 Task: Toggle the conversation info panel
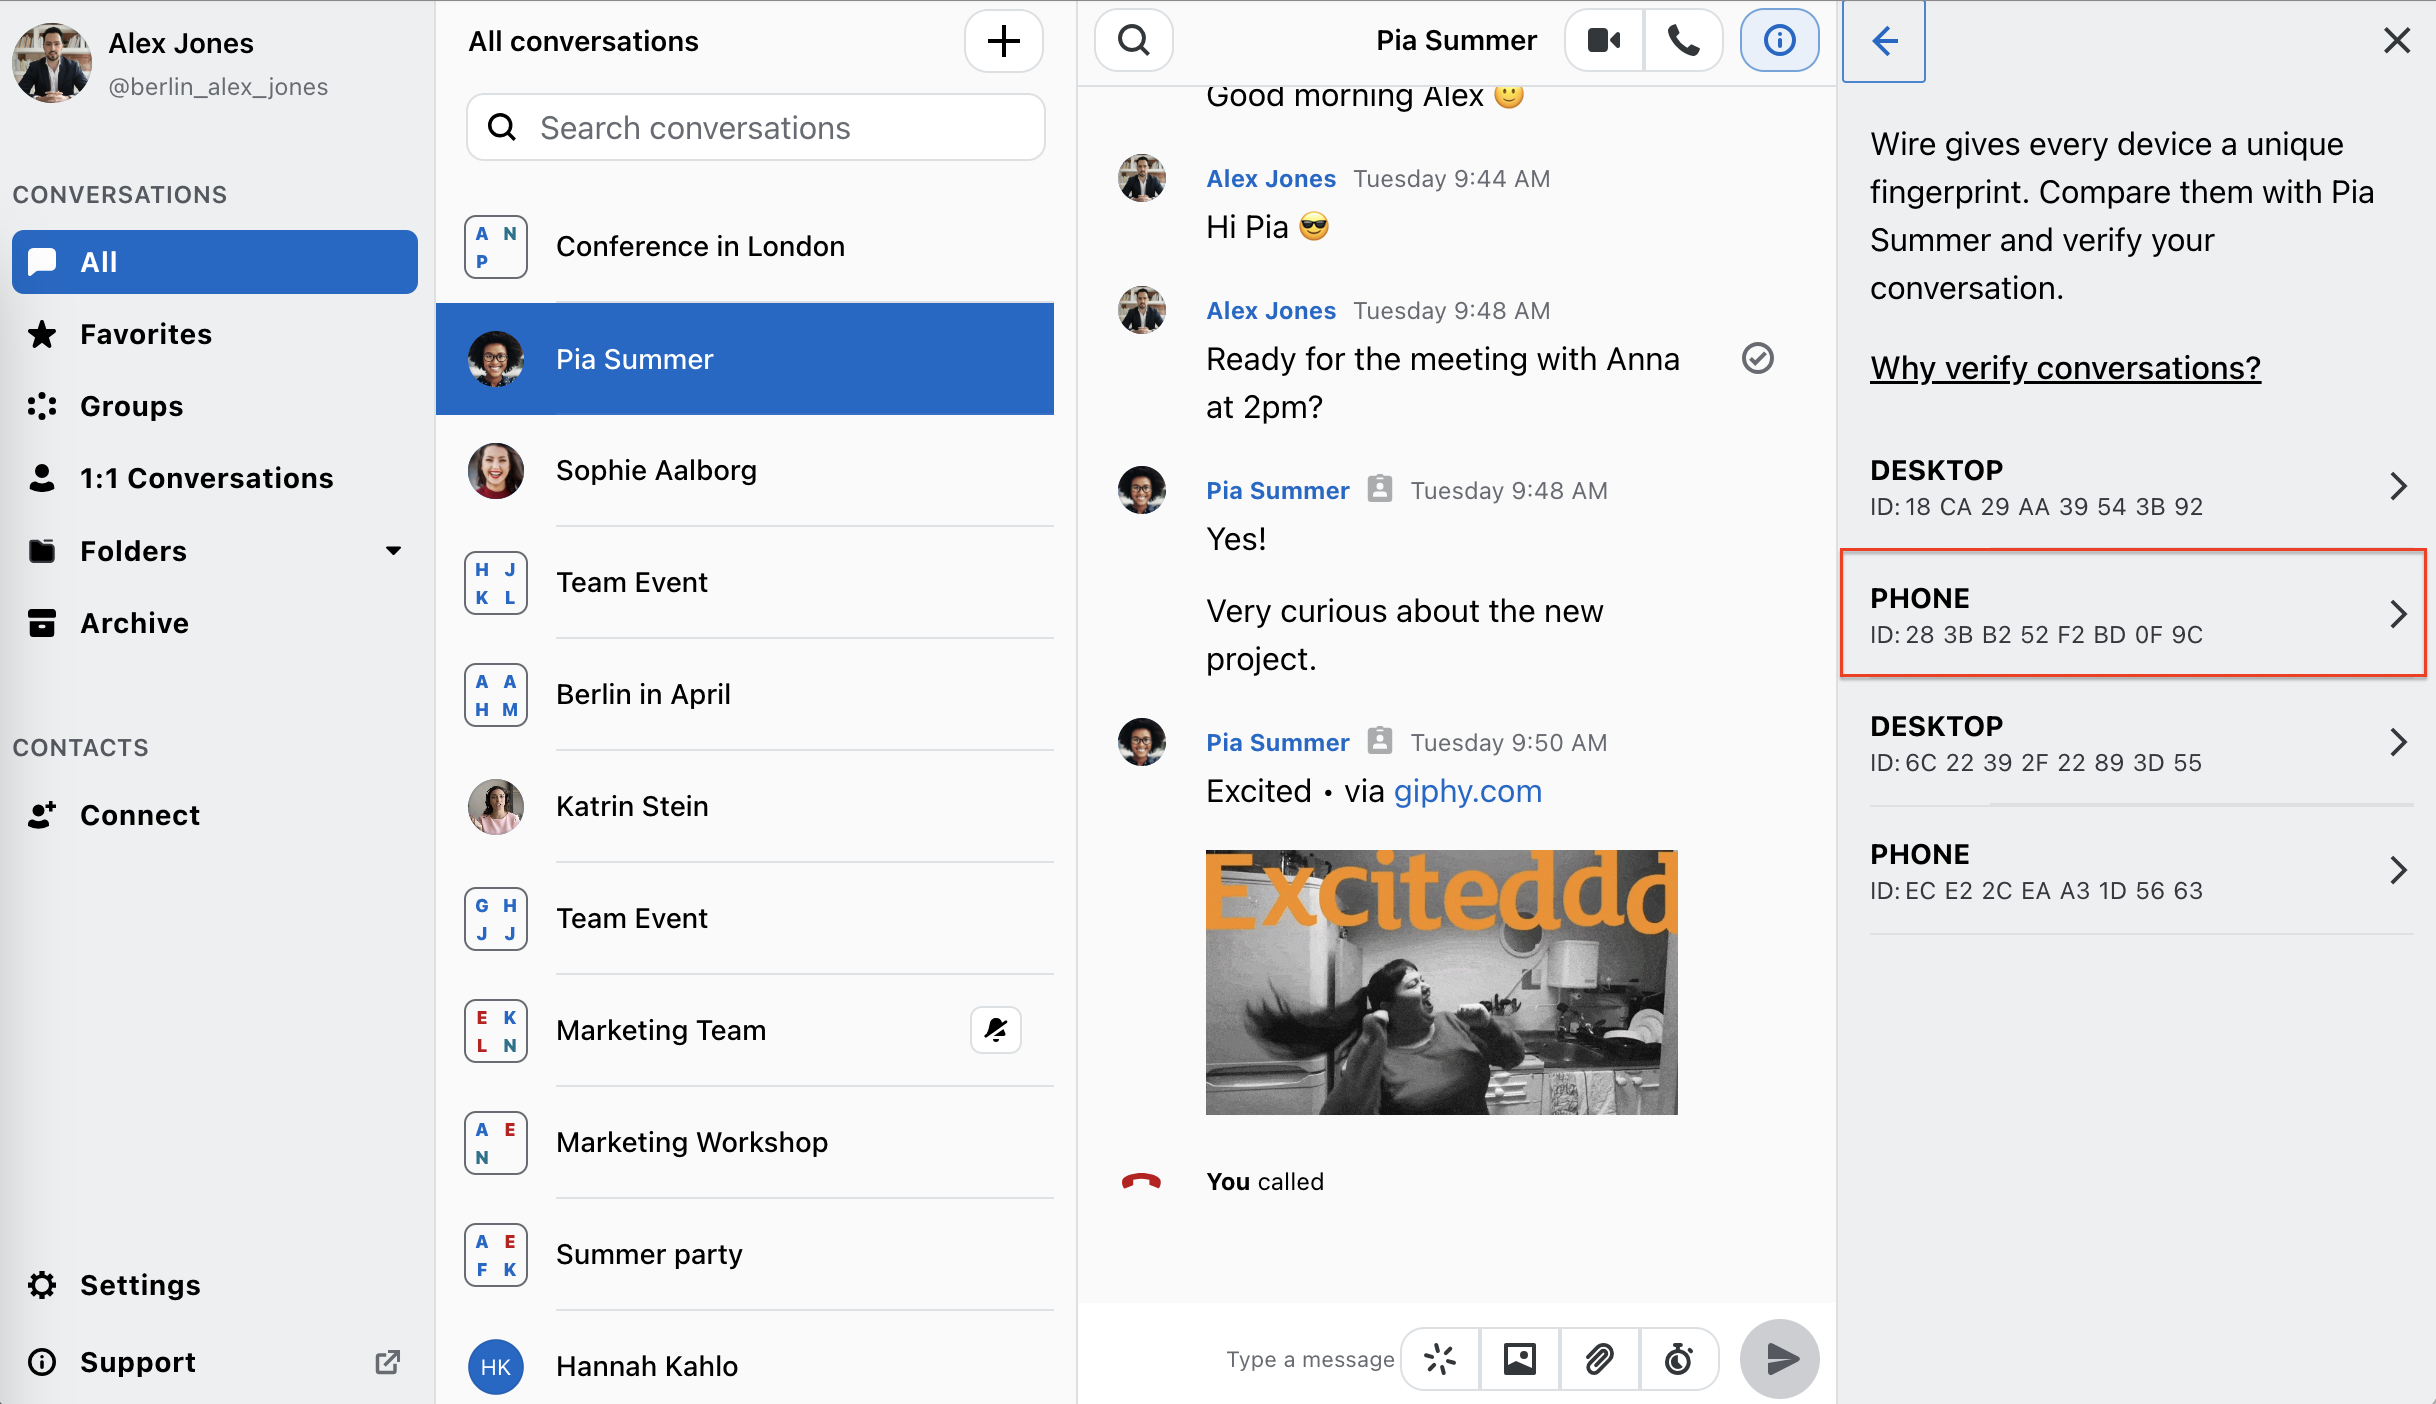coord(1779,41)
